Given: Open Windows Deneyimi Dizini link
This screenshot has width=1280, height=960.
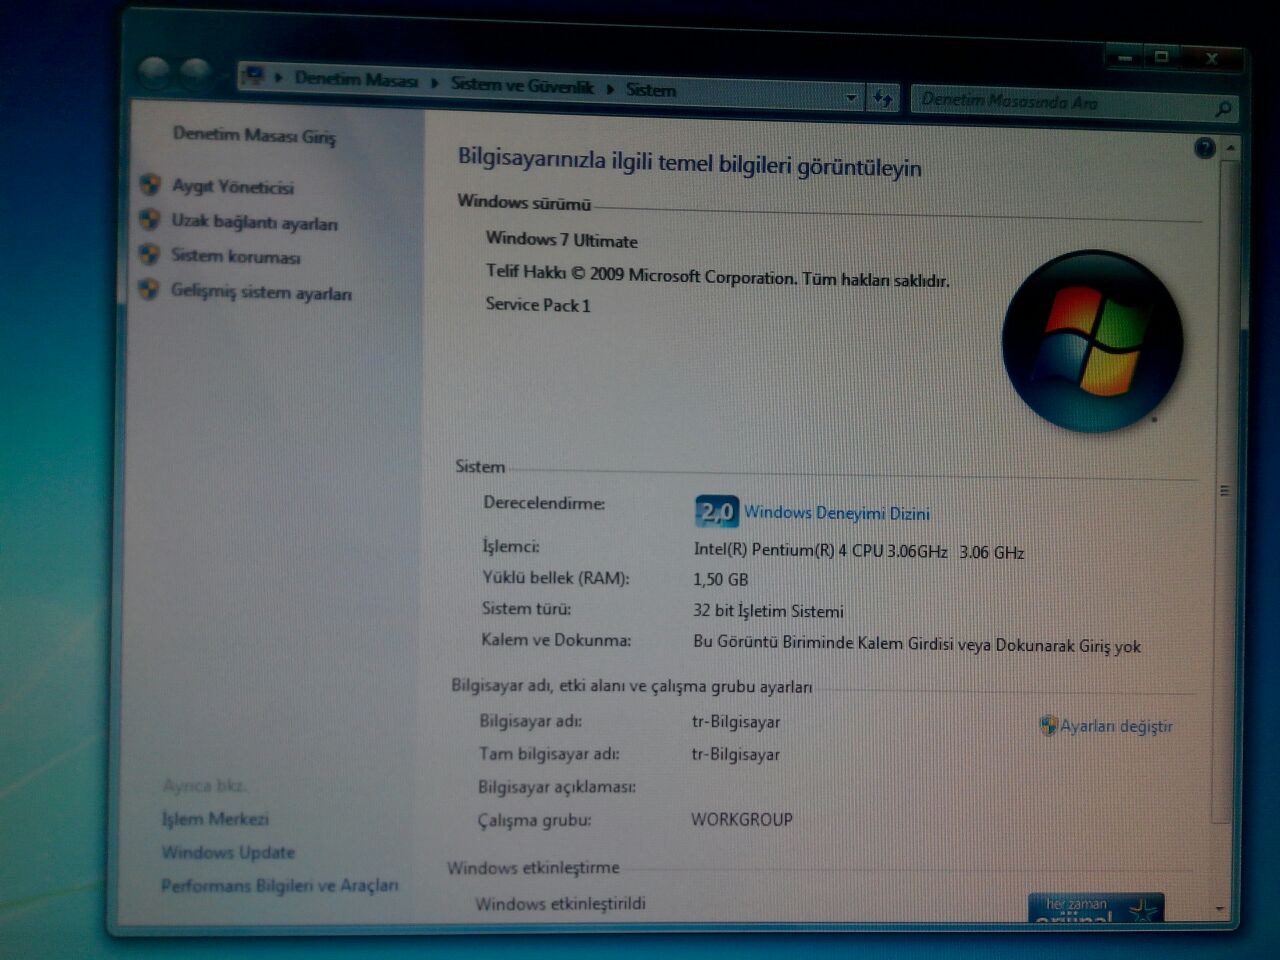Looking at the screenshot, I should (x=837, y=513).
